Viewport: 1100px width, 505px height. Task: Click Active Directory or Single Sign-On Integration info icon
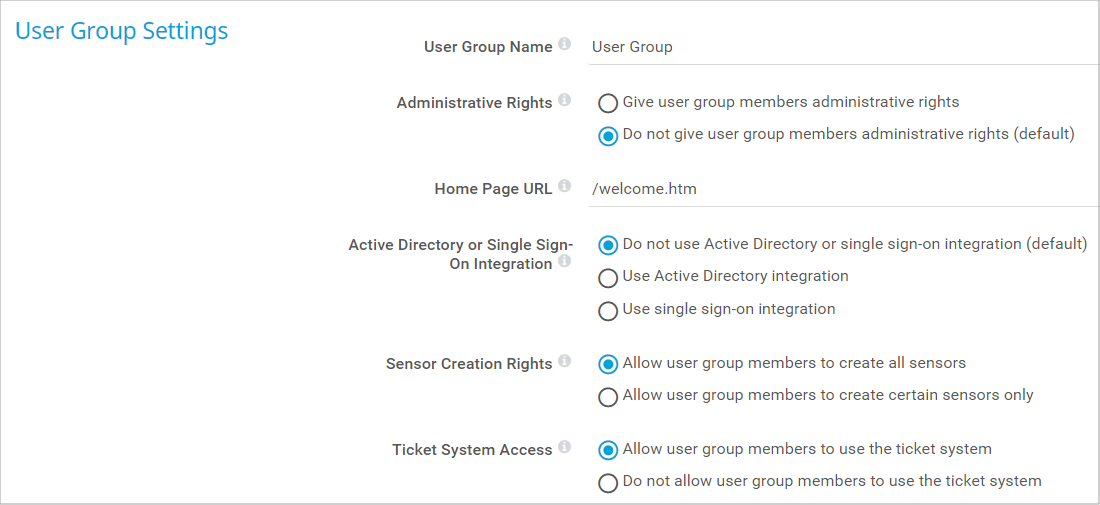tap(565, 262)
